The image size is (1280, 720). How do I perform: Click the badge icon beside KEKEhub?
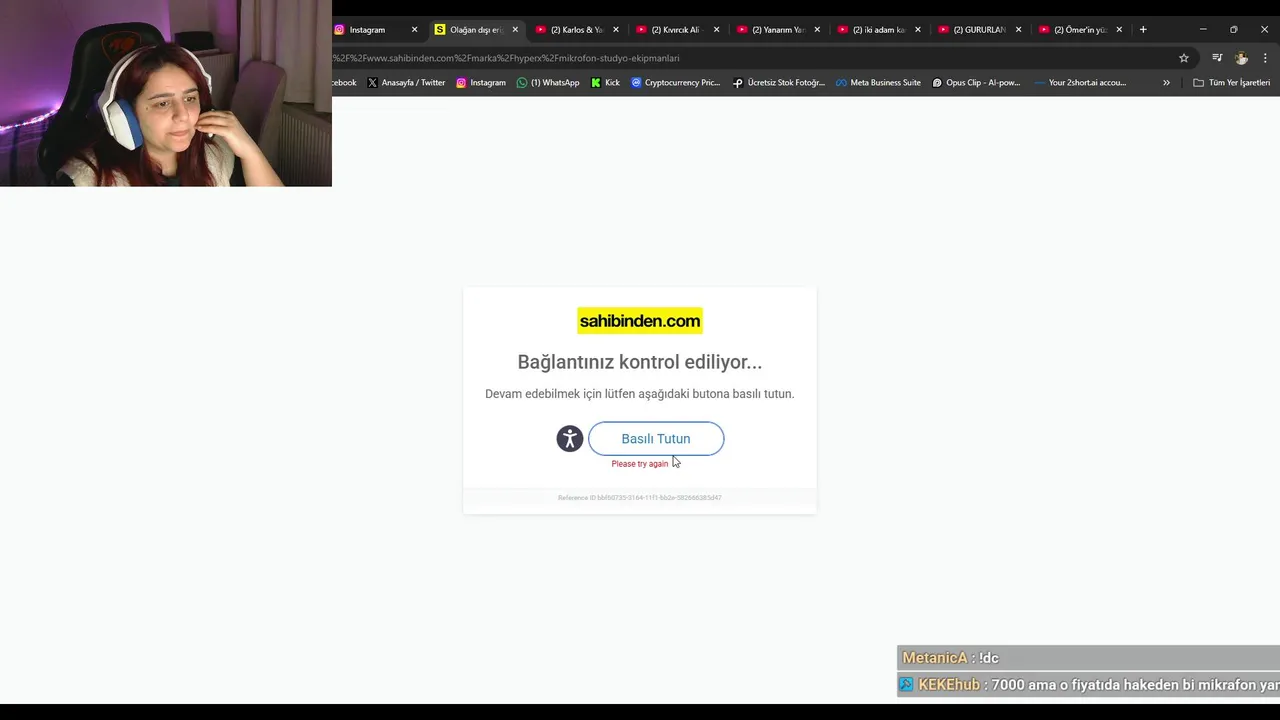tap(906, 685)
